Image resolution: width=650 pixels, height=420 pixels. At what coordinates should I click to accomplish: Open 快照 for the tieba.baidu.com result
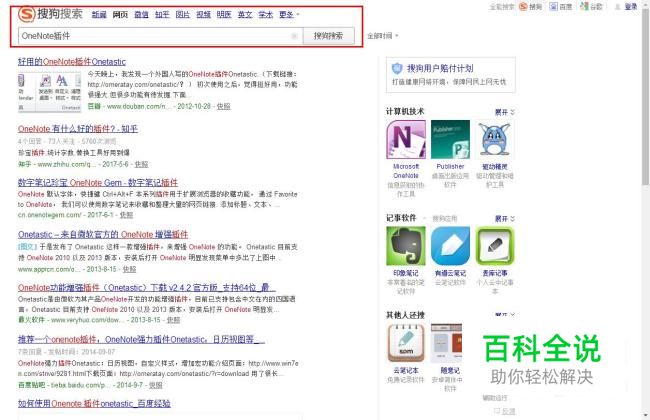pos(156,385)
